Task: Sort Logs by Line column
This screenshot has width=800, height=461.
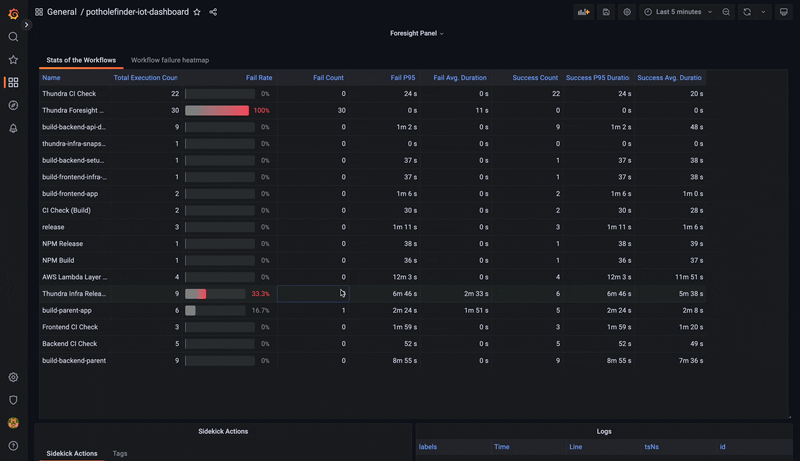Action: [x=576, y=447]
